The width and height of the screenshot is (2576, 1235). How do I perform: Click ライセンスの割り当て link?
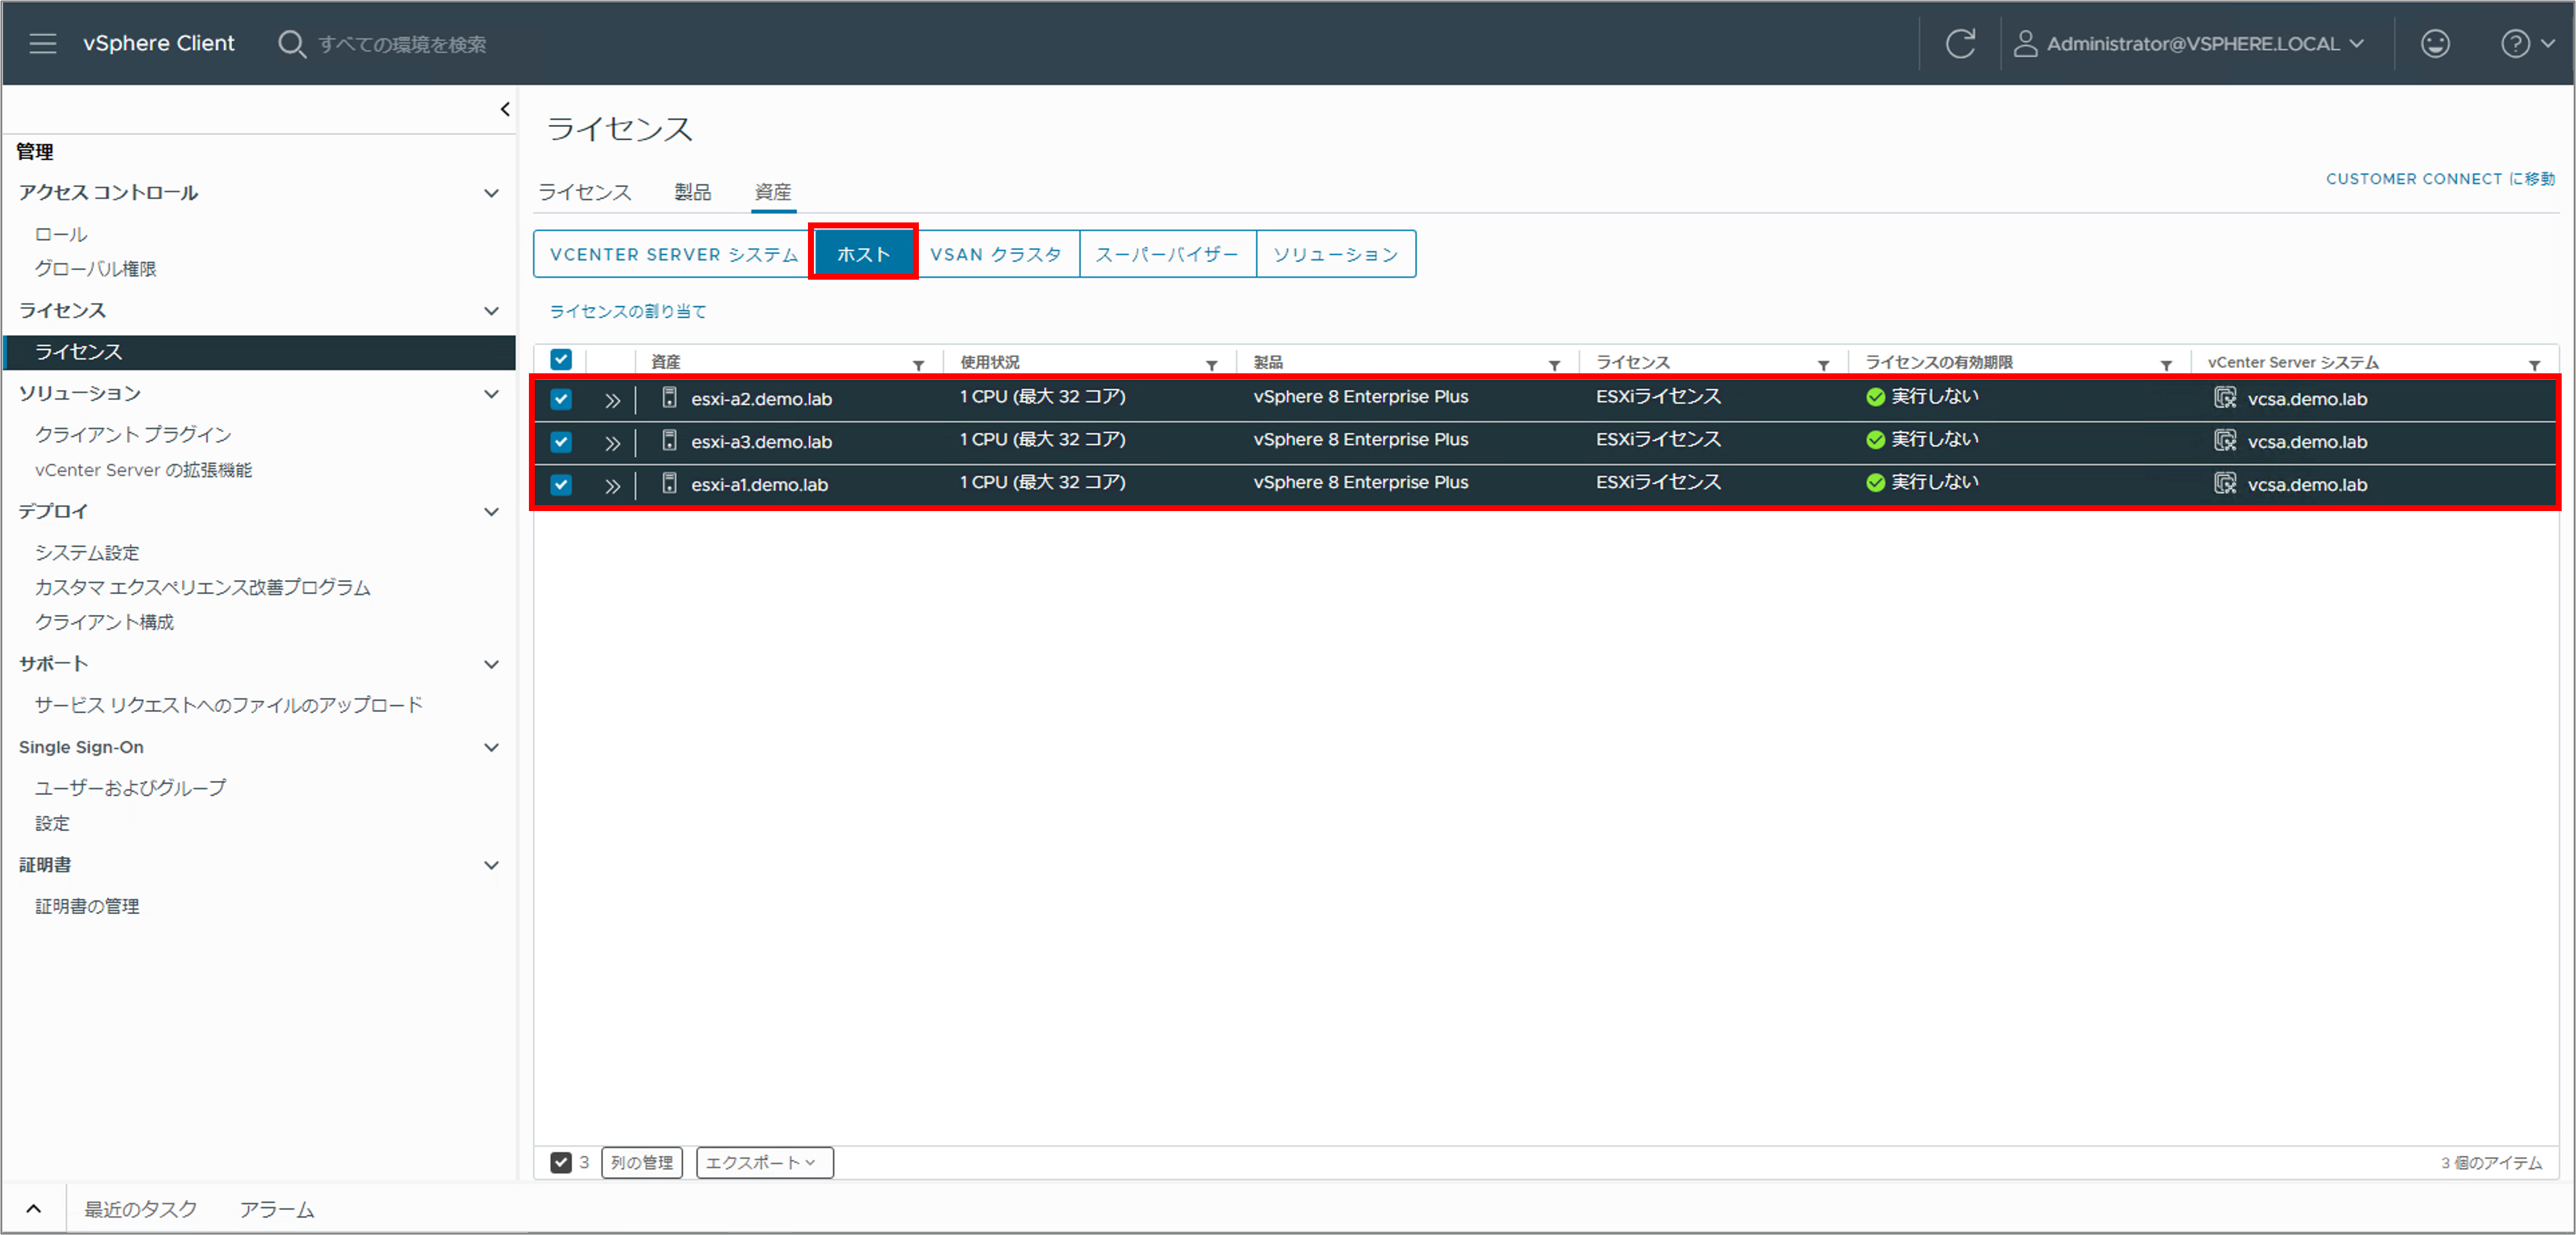point(628,311)
